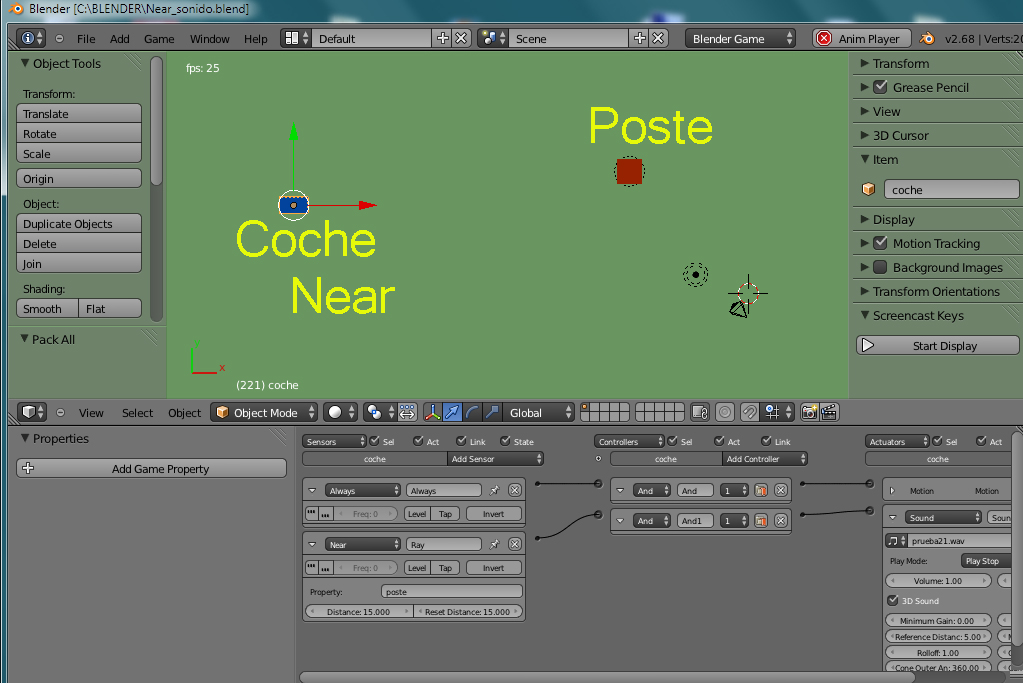
Task: Open the 3D View Select menu
Action: pyautogui.click(x=137, y=413)
